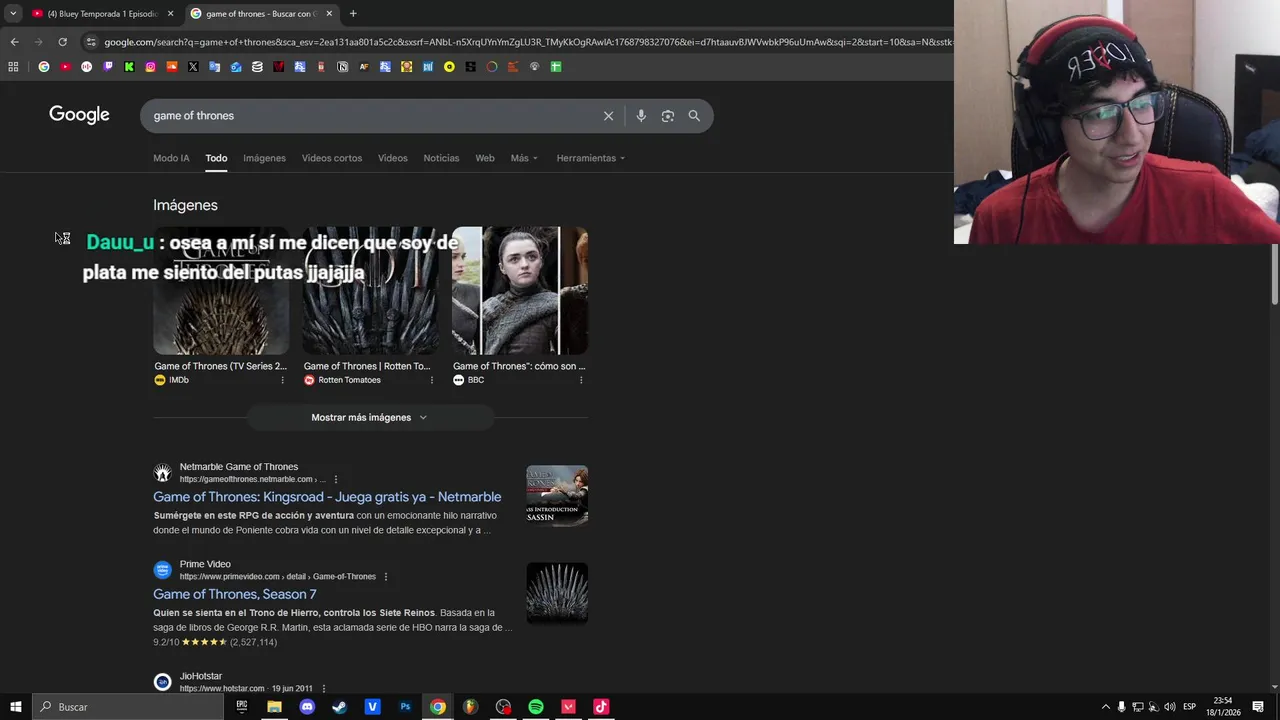Image resolution: width=1280 pixels, height=720 pixels.
Task: Open the notification center icon
Action: (1258, 707)
